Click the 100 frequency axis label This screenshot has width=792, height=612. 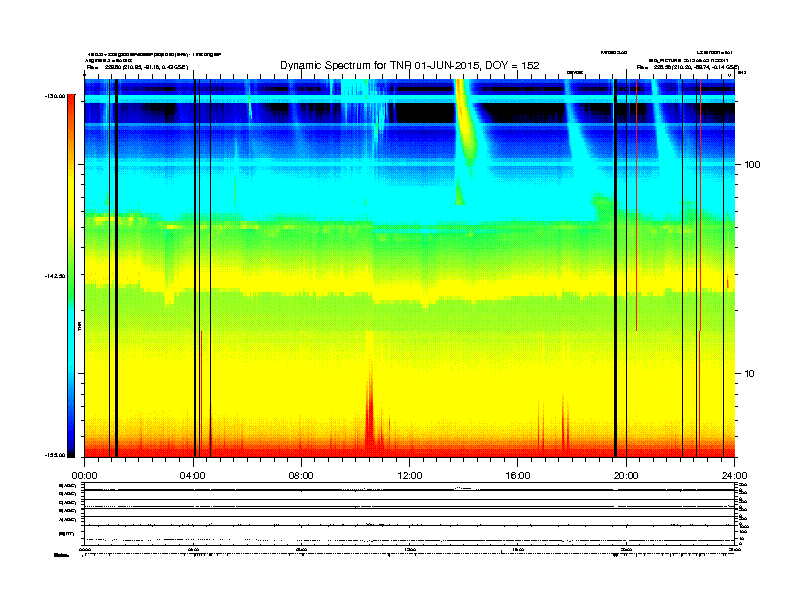pyautogui.click(x=752, y=165)
